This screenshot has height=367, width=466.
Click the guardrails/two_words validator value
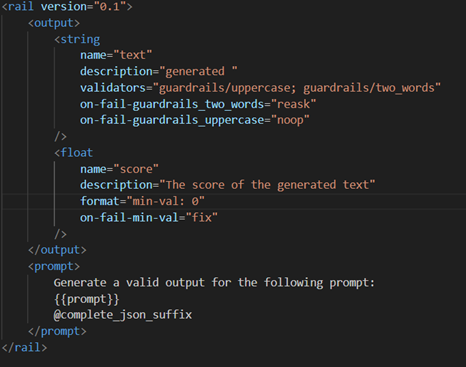(369, 88)
